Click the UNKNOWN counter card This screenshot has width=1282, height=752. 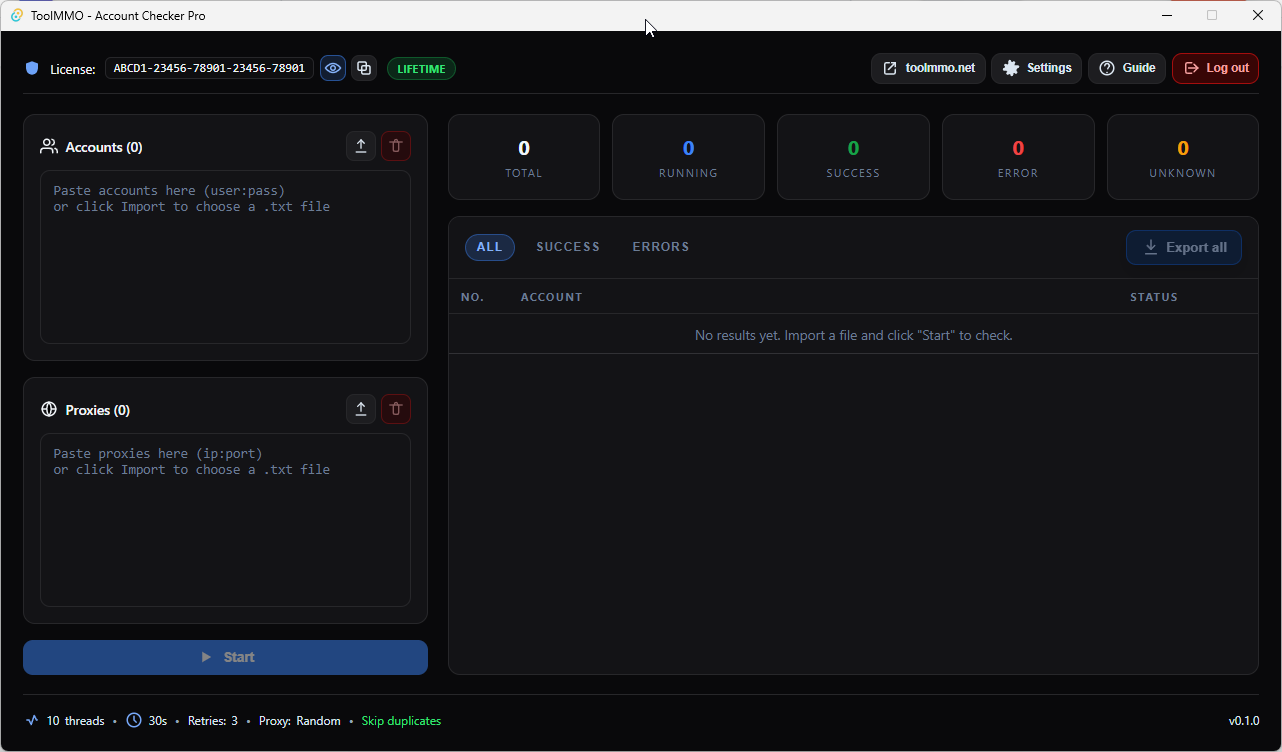click(1183, 157)
